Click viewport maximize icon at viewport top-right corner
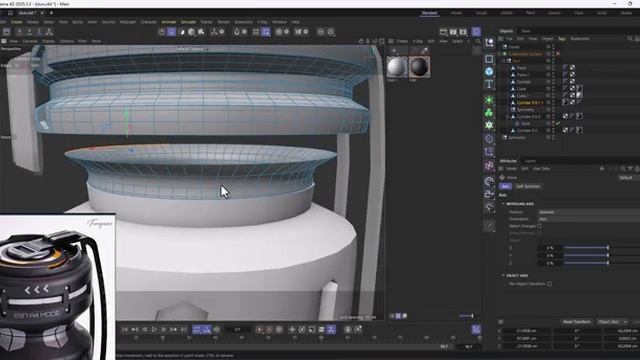 [x=382, y=41]
